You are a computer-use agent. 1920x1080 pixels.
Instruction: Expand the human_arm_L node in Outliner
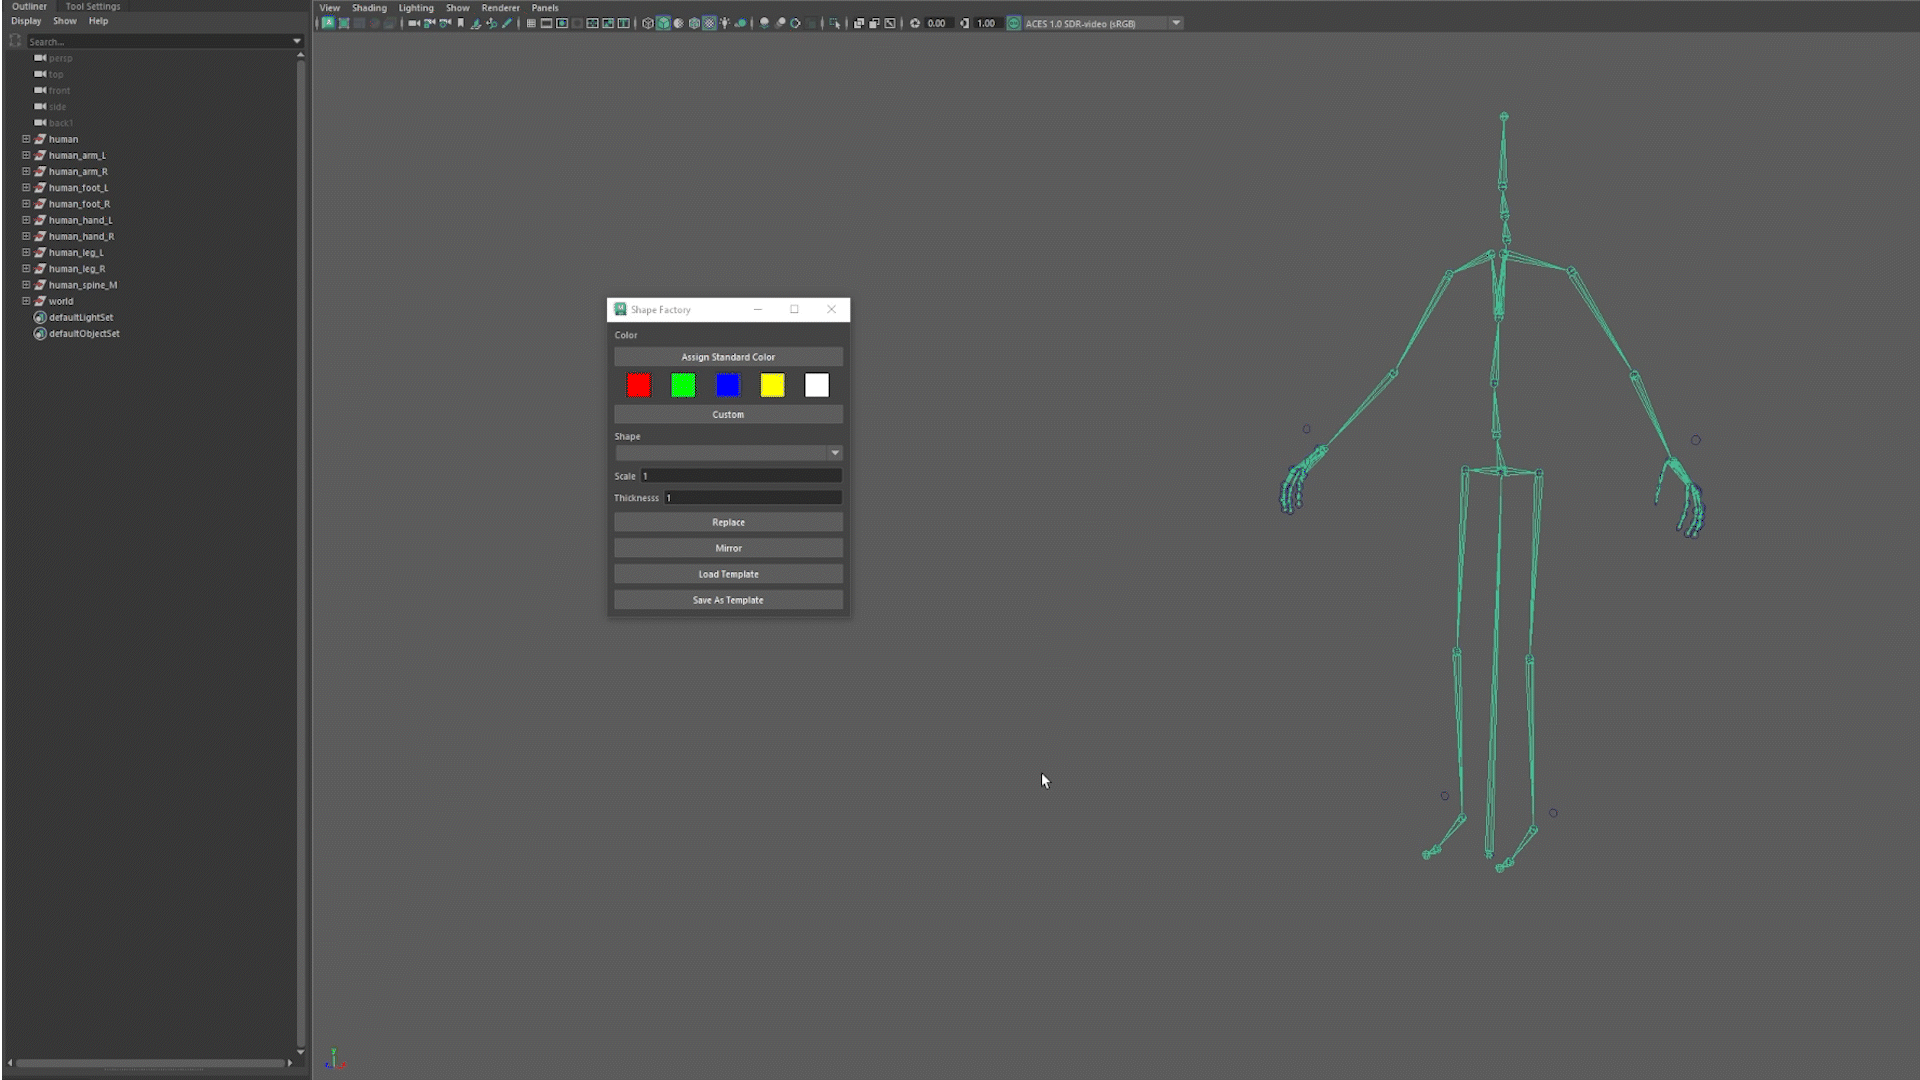tap(26, 155)
